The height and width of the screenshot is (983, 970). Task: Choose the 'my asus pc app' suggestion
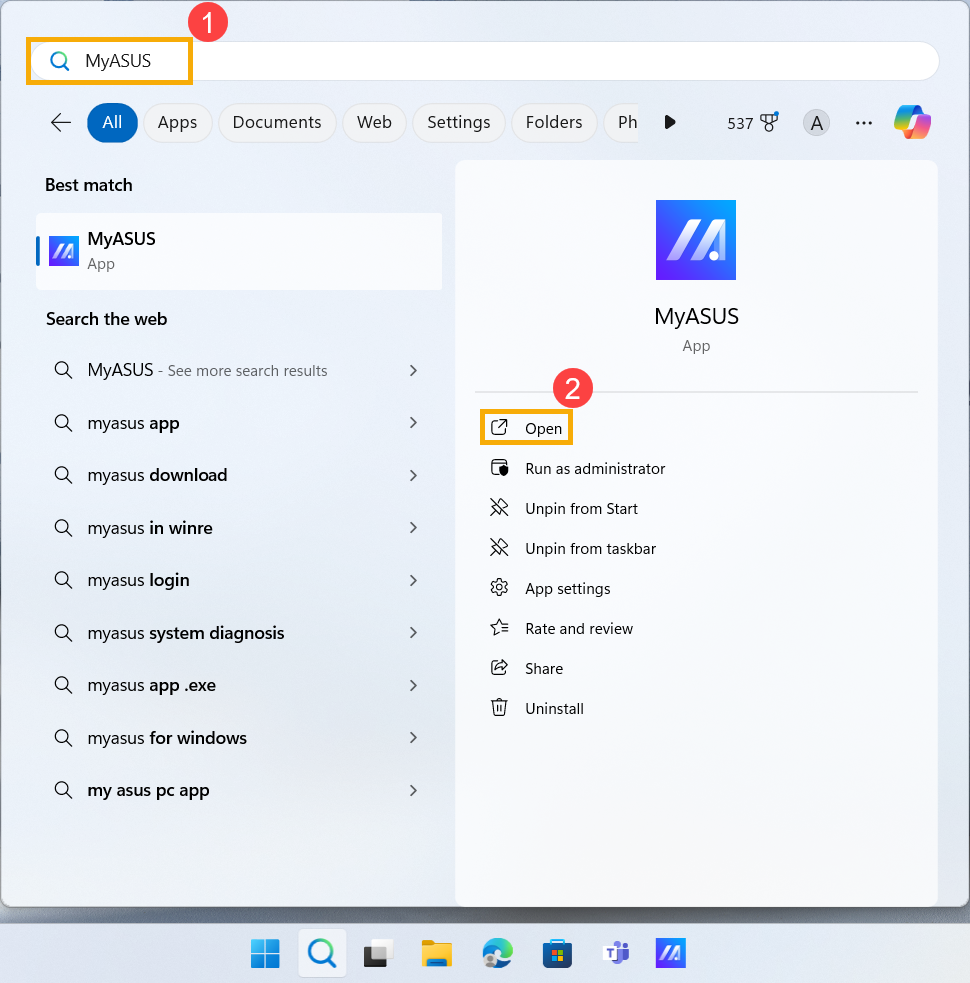pos(239,791)
